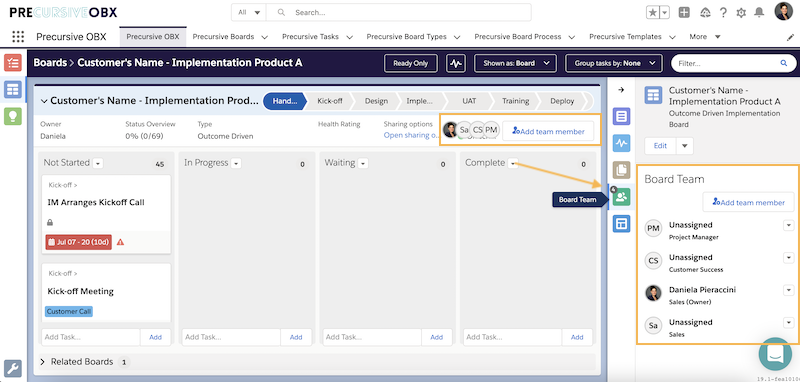The width and height of the screenshot is (800, 382).
Task: Open the tan documents panel icon
Action: tap(621, 170)
